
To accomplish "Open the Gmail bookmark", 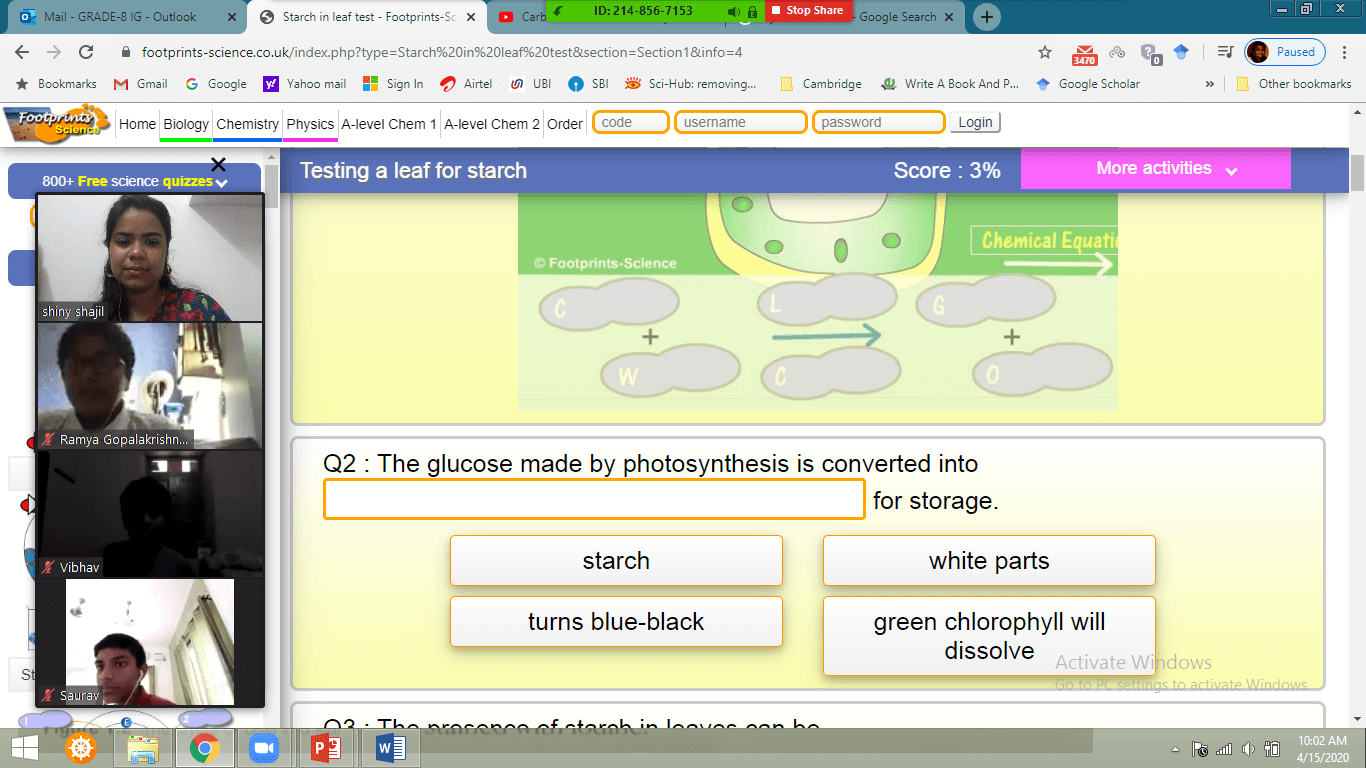I will click(x=140, y=84).
